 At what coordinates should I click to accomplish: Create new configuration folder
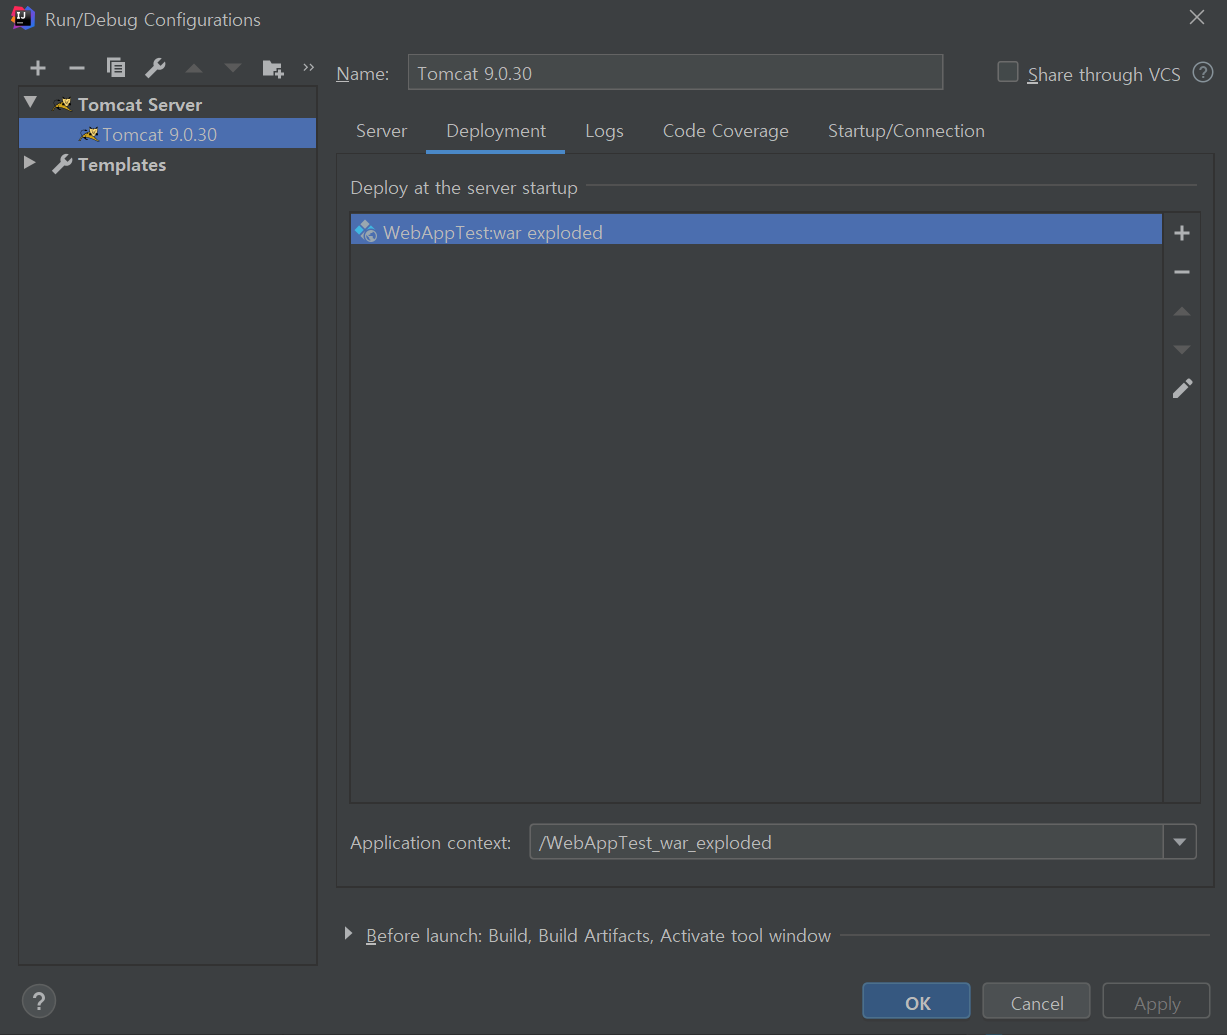(x=273, y=68)
